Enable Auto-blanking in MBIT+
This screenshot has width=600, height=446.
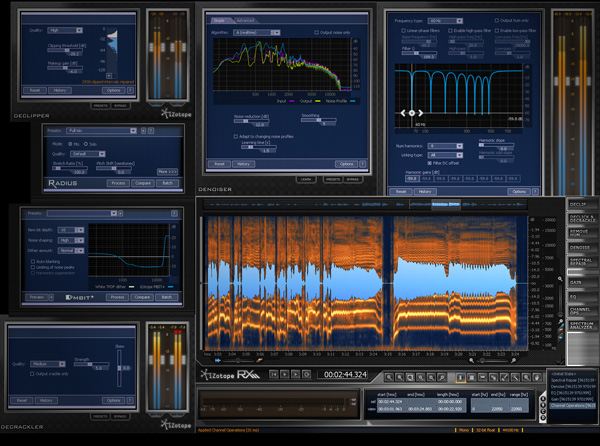(33, 262)
